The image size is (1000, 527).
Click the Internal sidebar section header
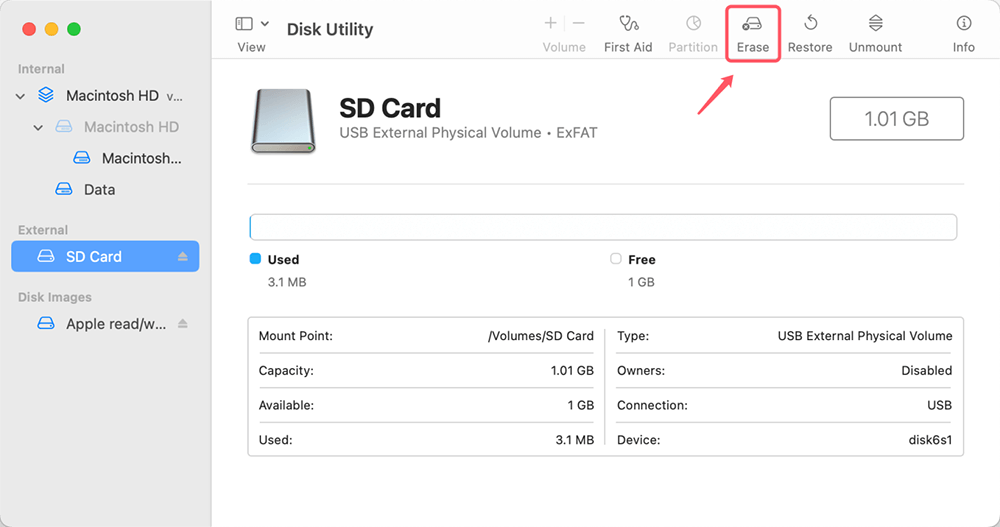coord(41,69)
